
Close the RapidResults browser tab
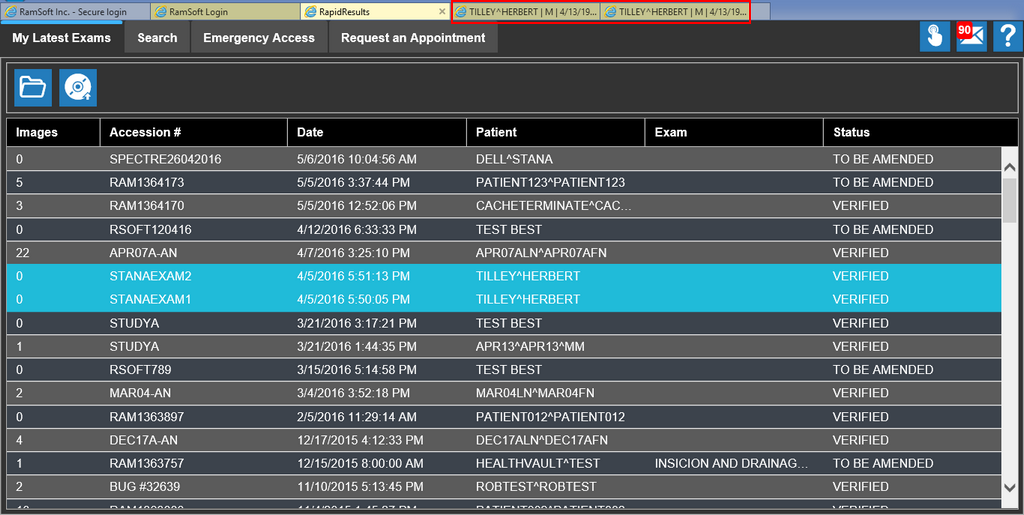pos(442,12)
